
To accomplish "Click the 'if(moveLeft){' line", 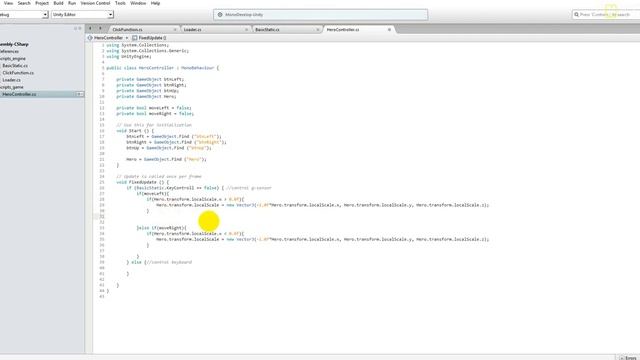I will click(x=153, y=193).
